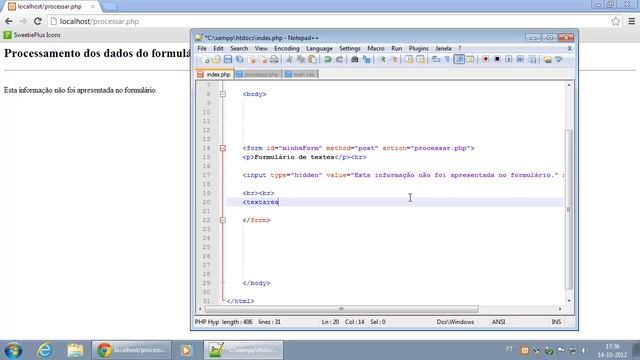
Task: Open the Search menu
Action: click(239, 48)
